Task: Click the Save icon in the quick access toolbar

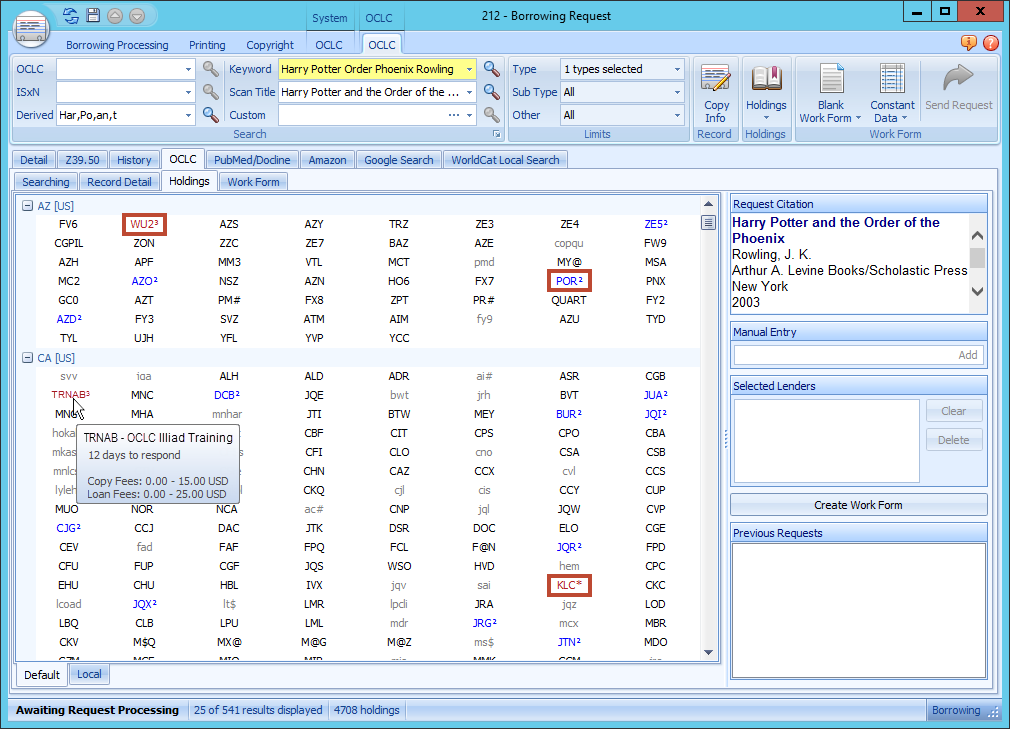Action: click(92, 15)
